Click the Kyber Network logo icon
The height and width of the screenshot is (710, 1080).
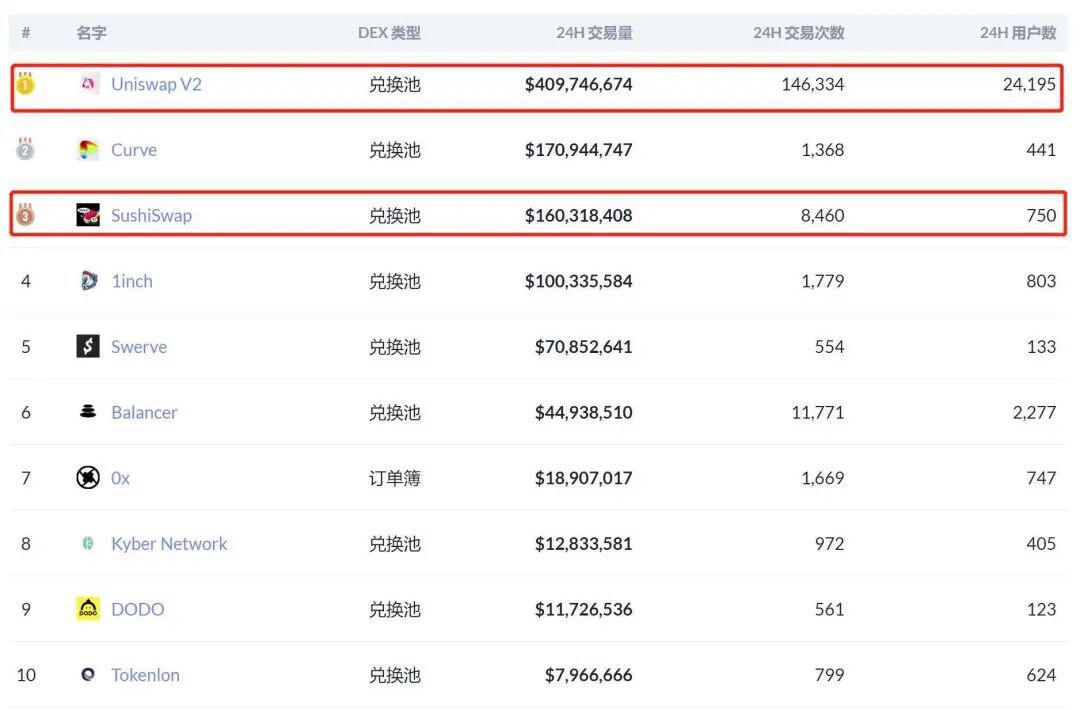(88, 543)
